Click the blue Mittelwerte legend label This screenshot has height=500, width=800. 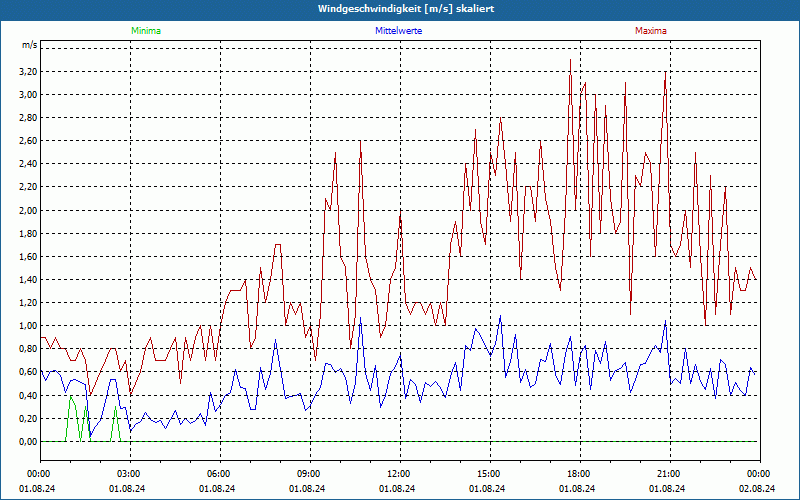pyautogui.click(x=398, y=31)
